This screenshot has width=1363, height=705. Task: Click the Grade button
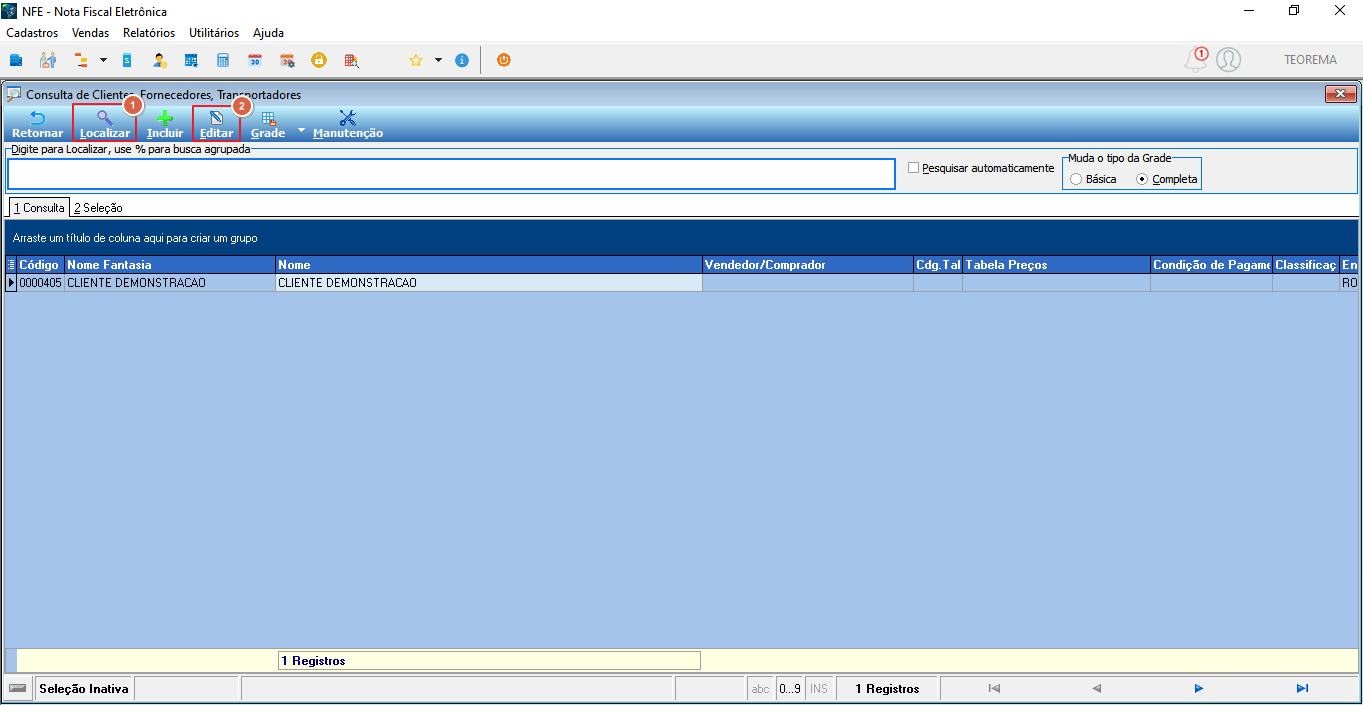(268, 124)
